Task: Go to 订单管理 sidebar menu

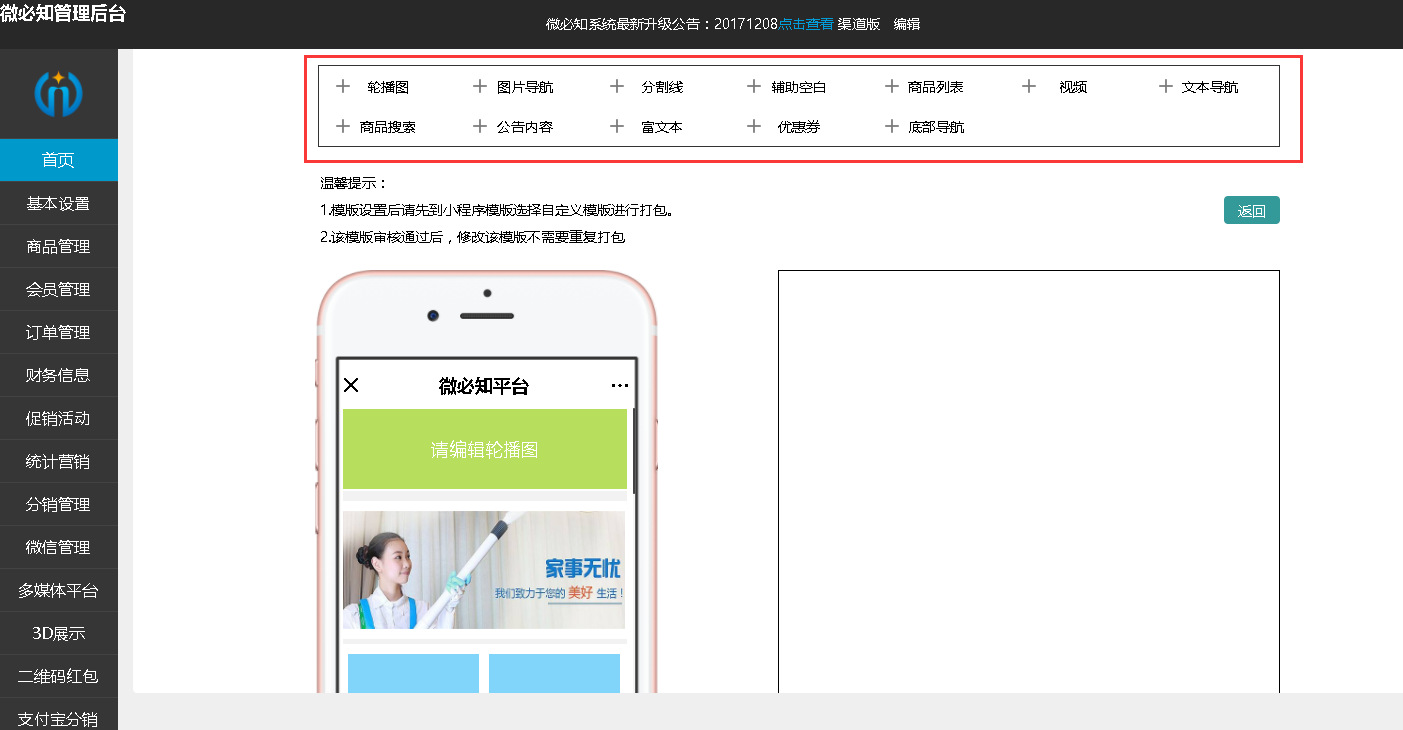Action: click(59, 332)
